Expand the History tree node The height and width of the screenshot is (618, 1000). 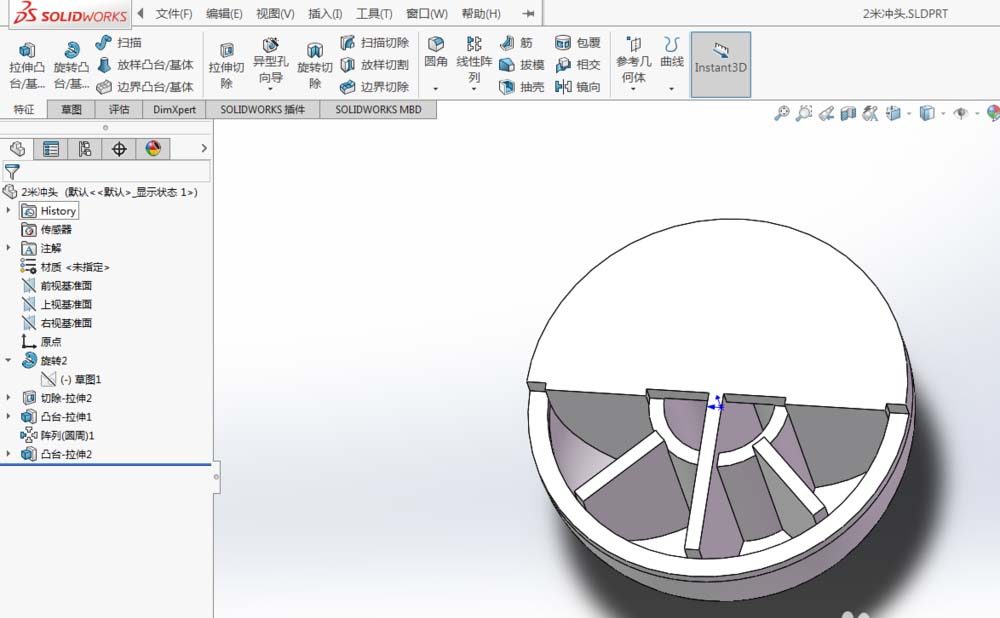(x=8, y=210)
